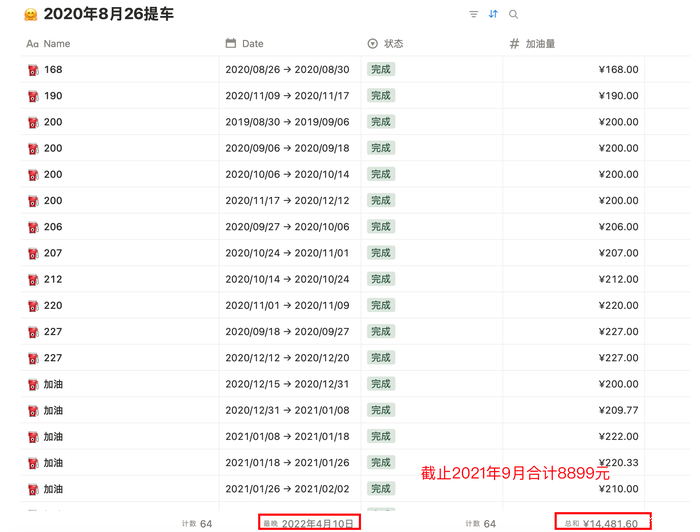Click the fuel pump icon for row 220
Viewport: 700px width, 532px height.
click(x=33, y=306)
